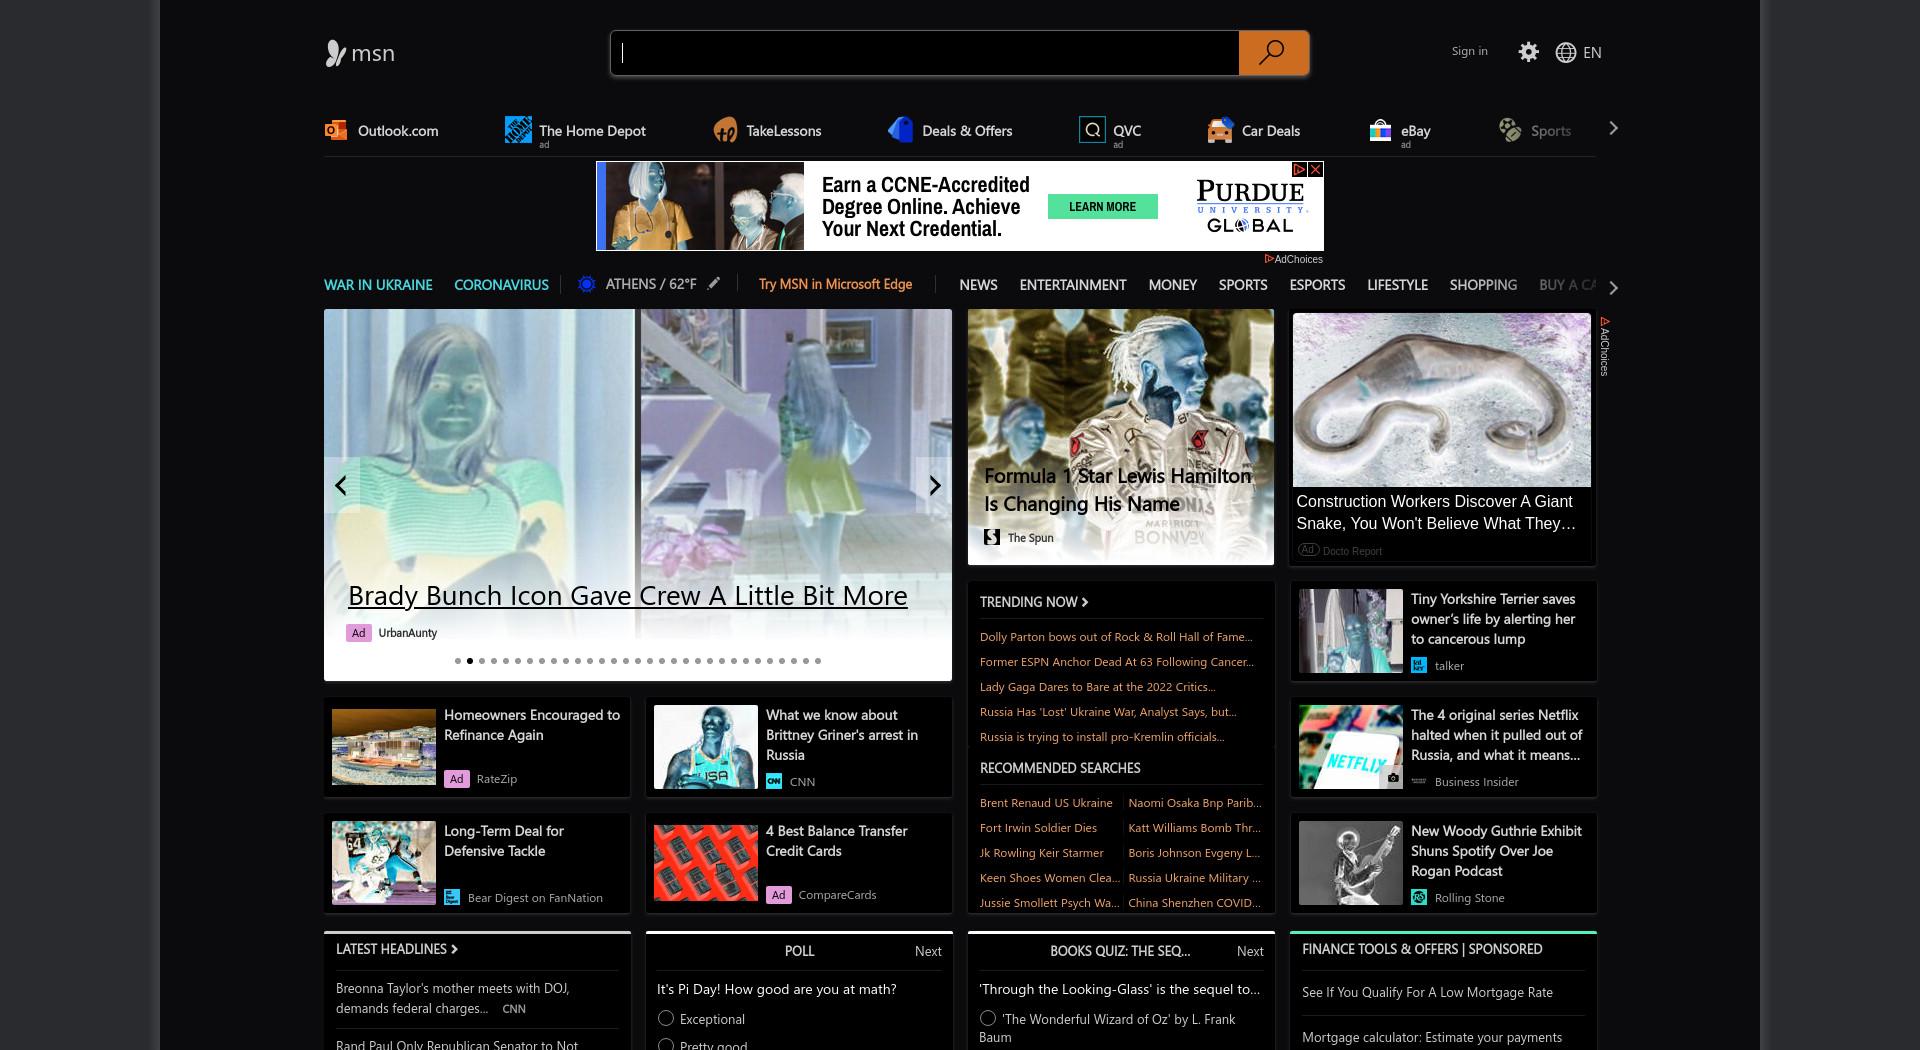The image size is (1920, 1050).
Task: Open the ESPORTS category
Action: (1317, 285)
